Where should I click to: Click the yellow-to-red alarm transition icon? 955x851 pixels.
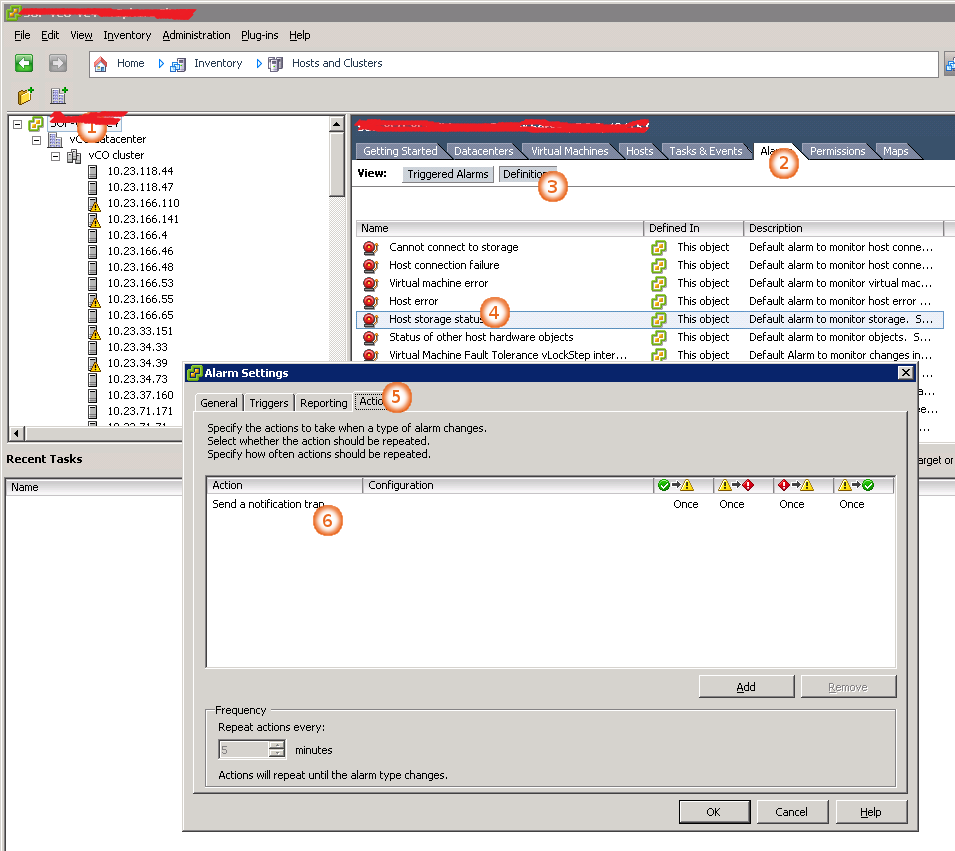(736, 485)
